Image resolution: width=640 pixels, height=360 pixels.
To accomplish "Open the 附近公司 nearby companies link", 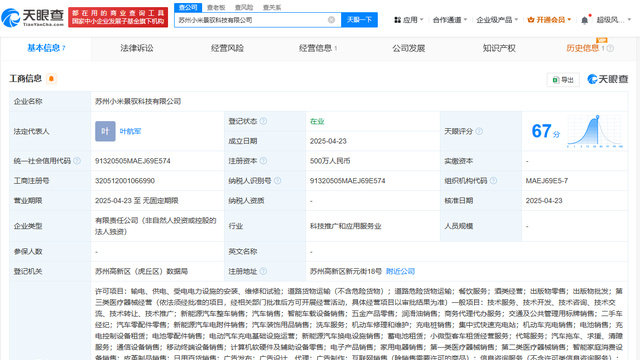I will coord(400,271).
